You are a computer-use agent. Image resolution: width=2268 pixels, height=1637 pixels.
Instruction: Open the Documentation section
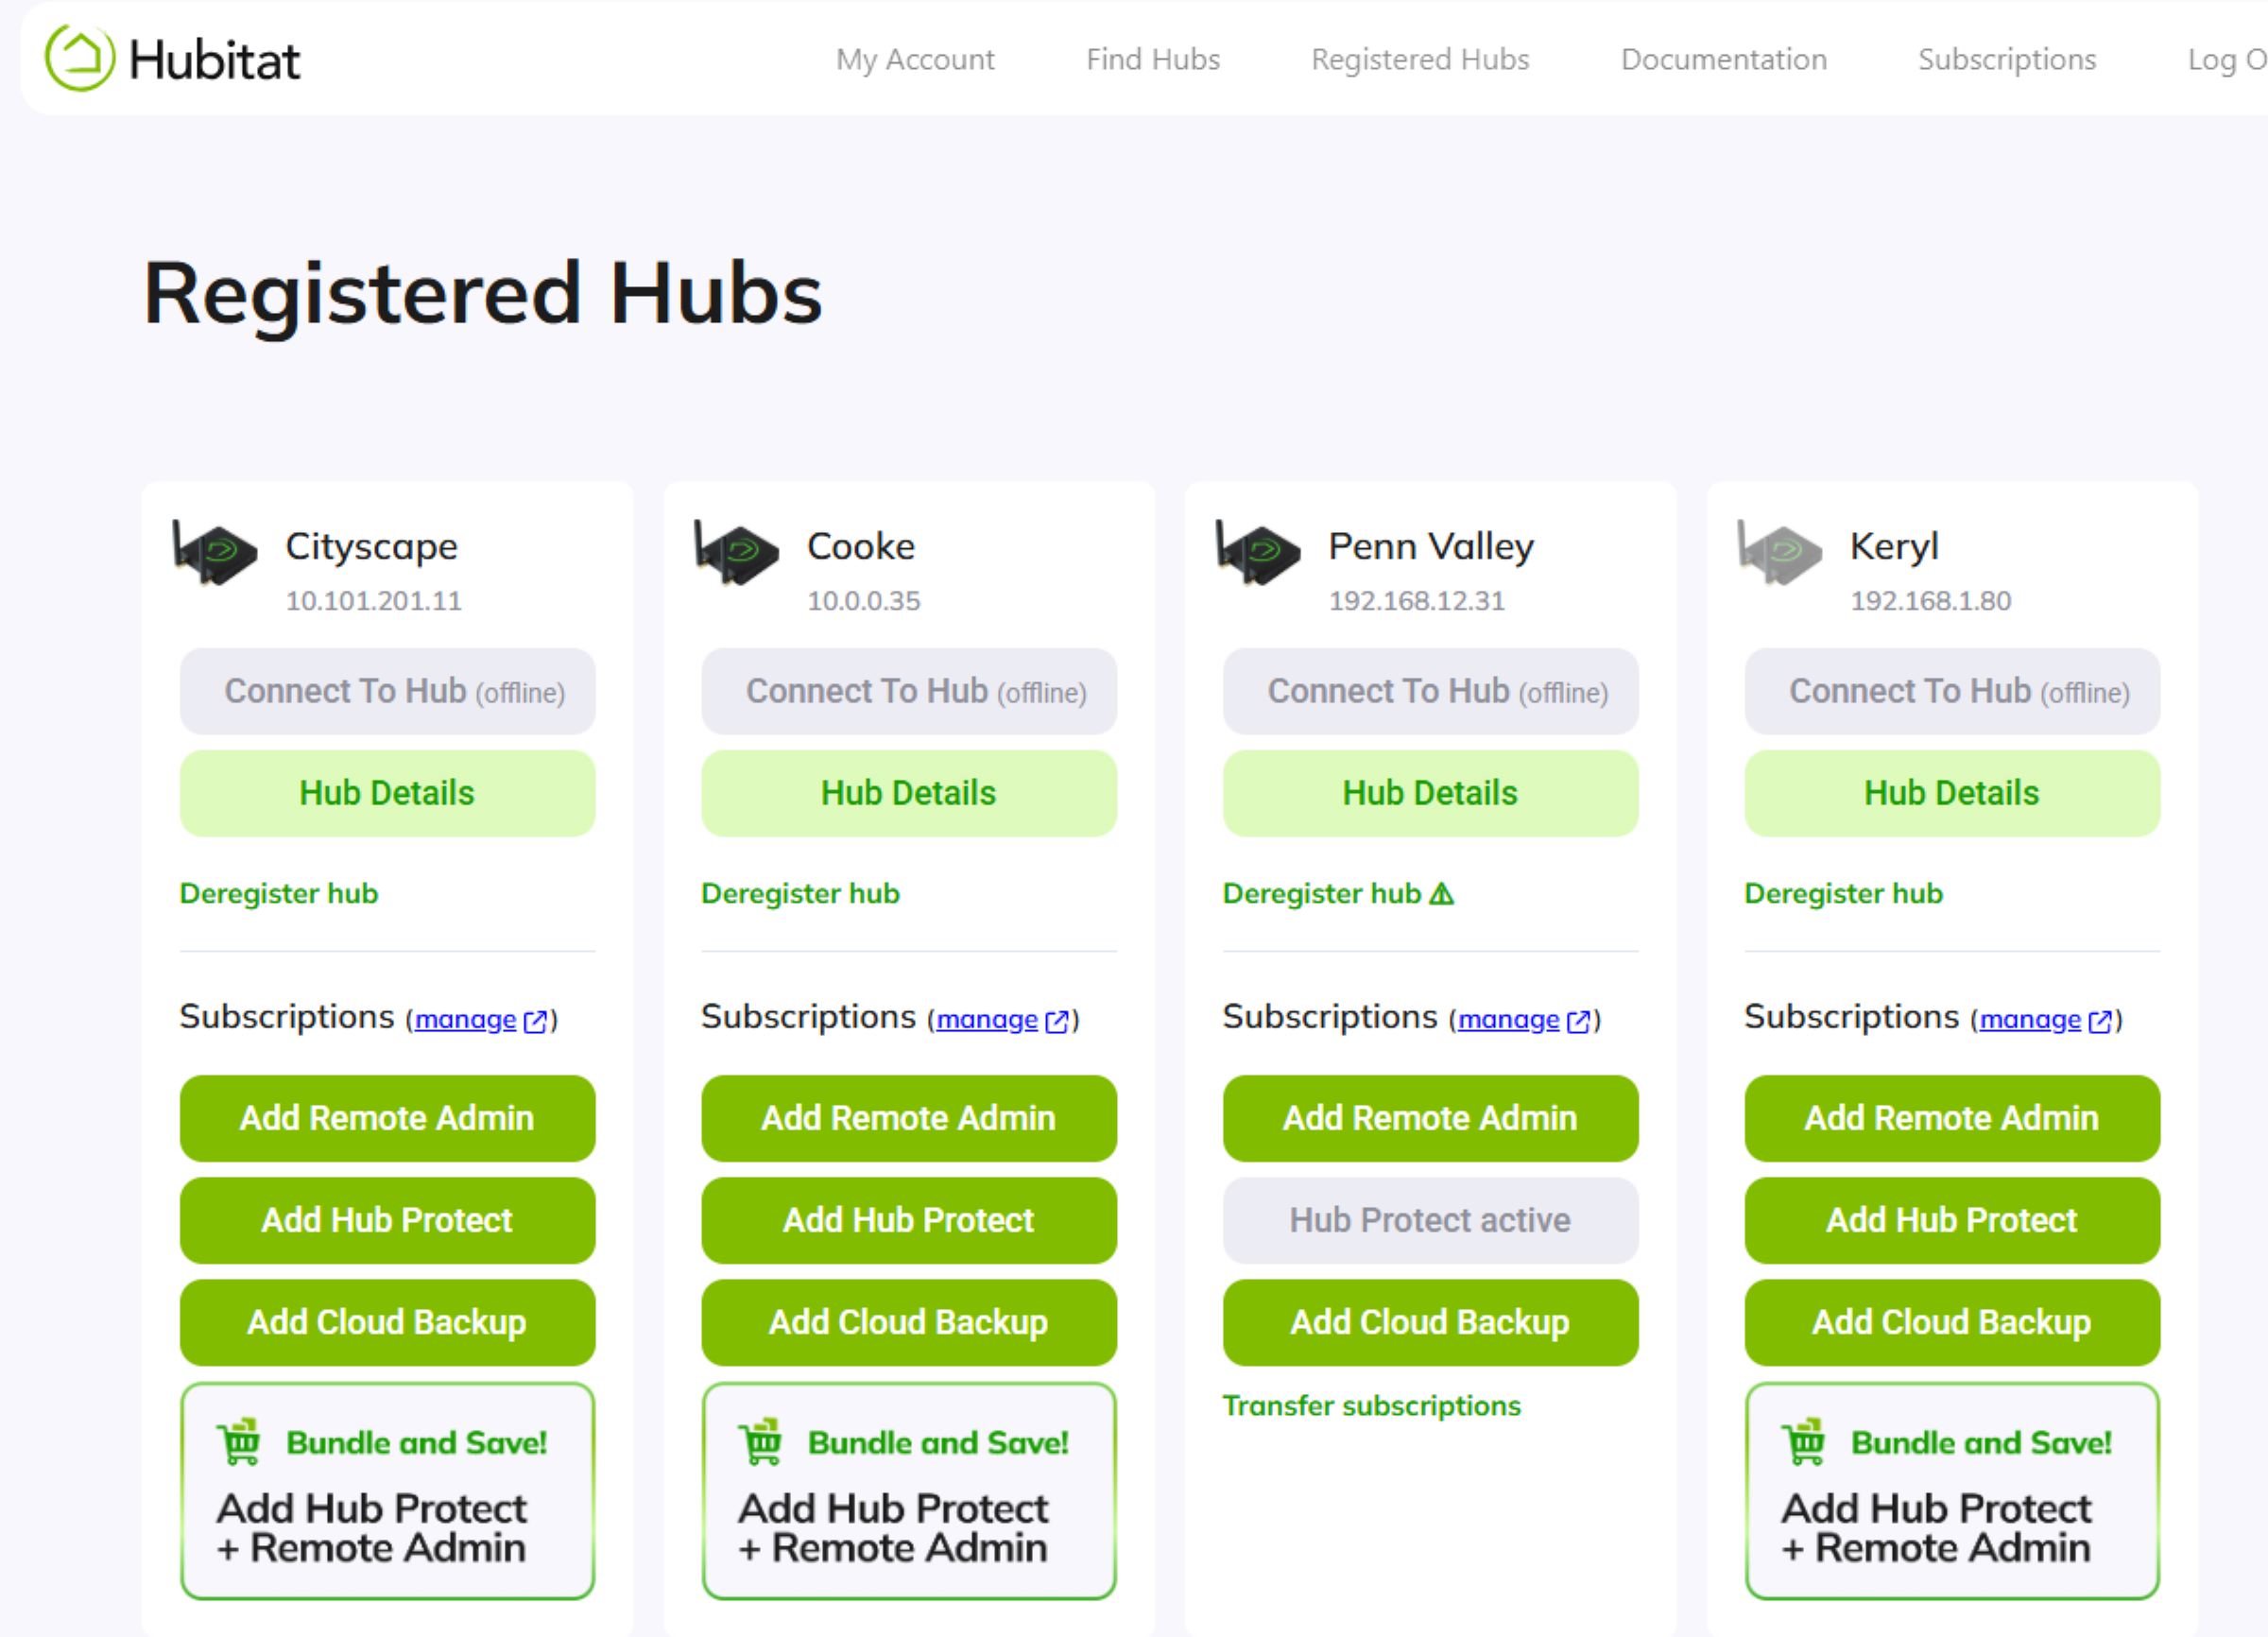pyautogui.click(x=1723, y=59)
